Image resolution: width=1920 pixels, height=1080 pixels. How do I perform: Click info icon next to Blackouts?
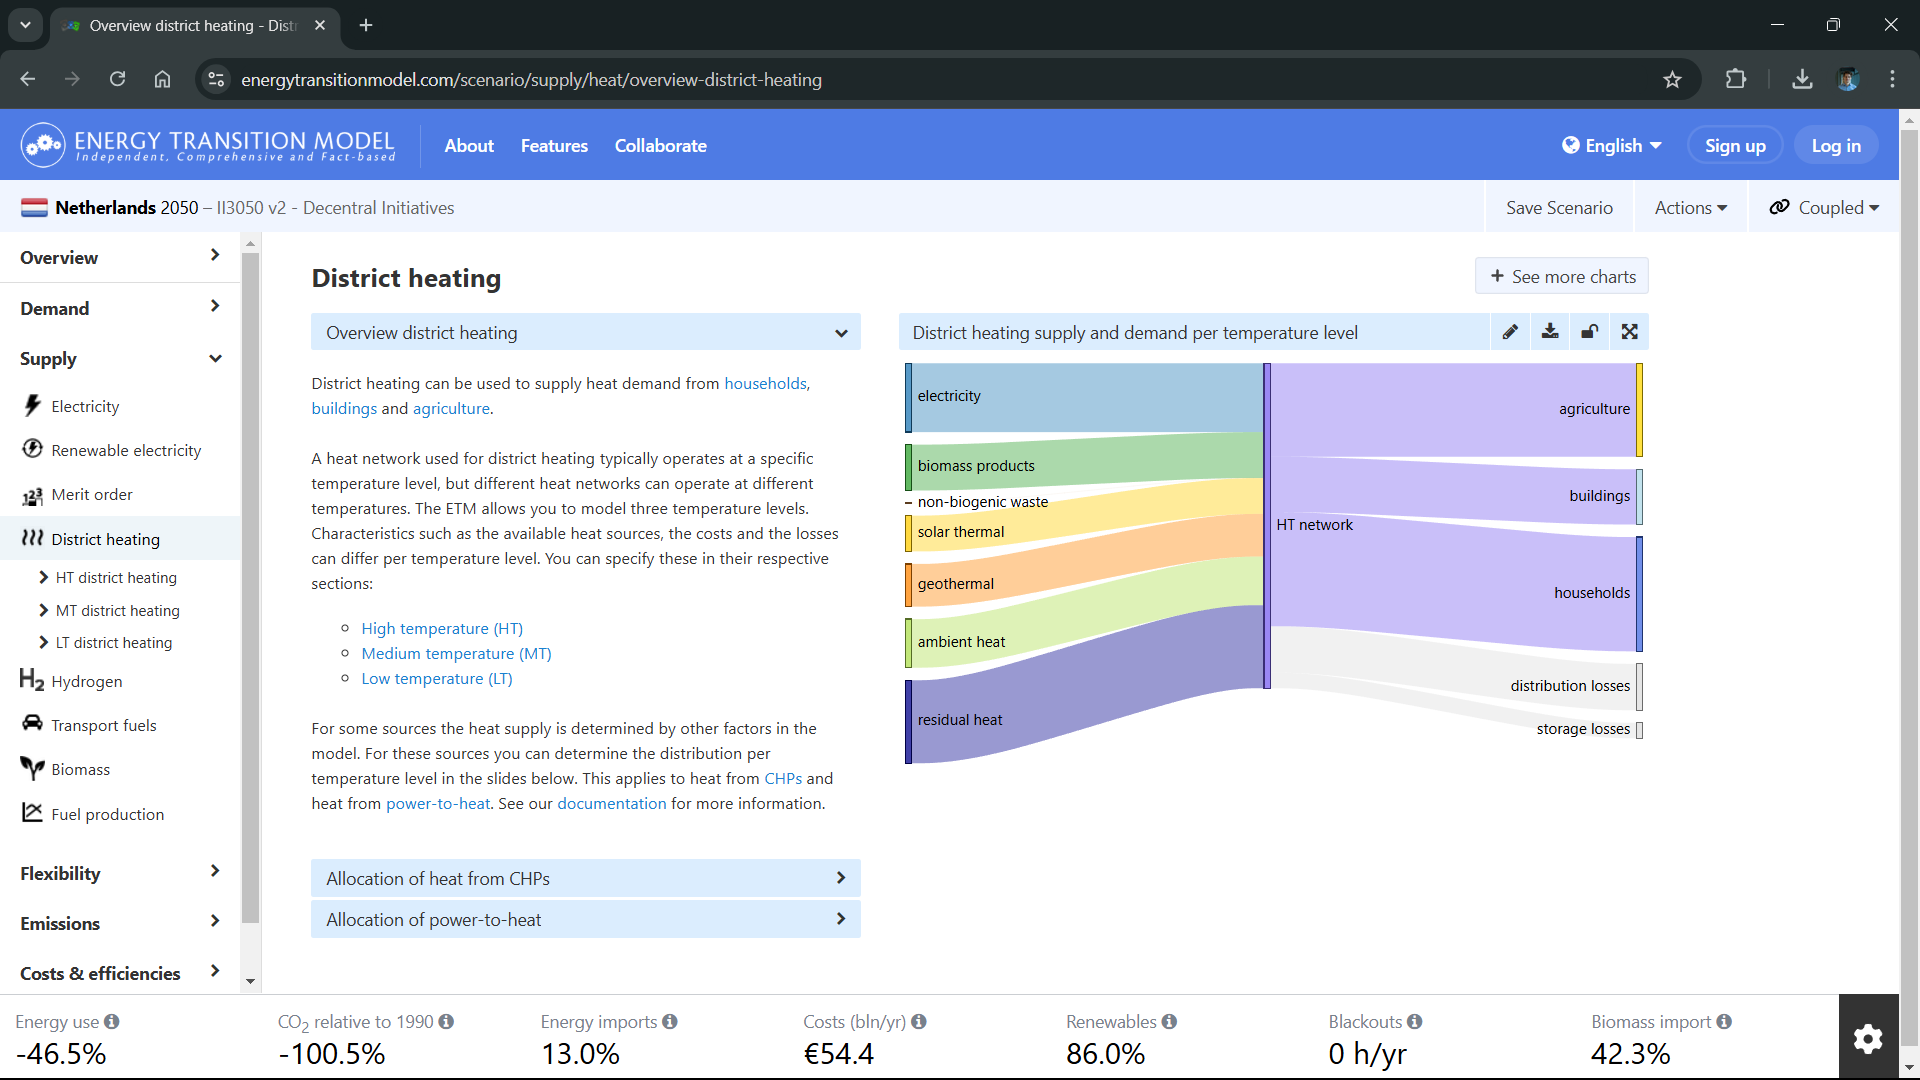point(1414,1022)
